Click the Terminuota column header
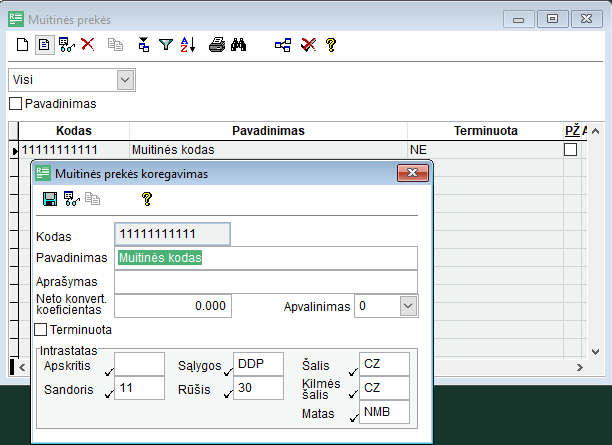Screen dimensions: 612x445 tap(486, 131)
